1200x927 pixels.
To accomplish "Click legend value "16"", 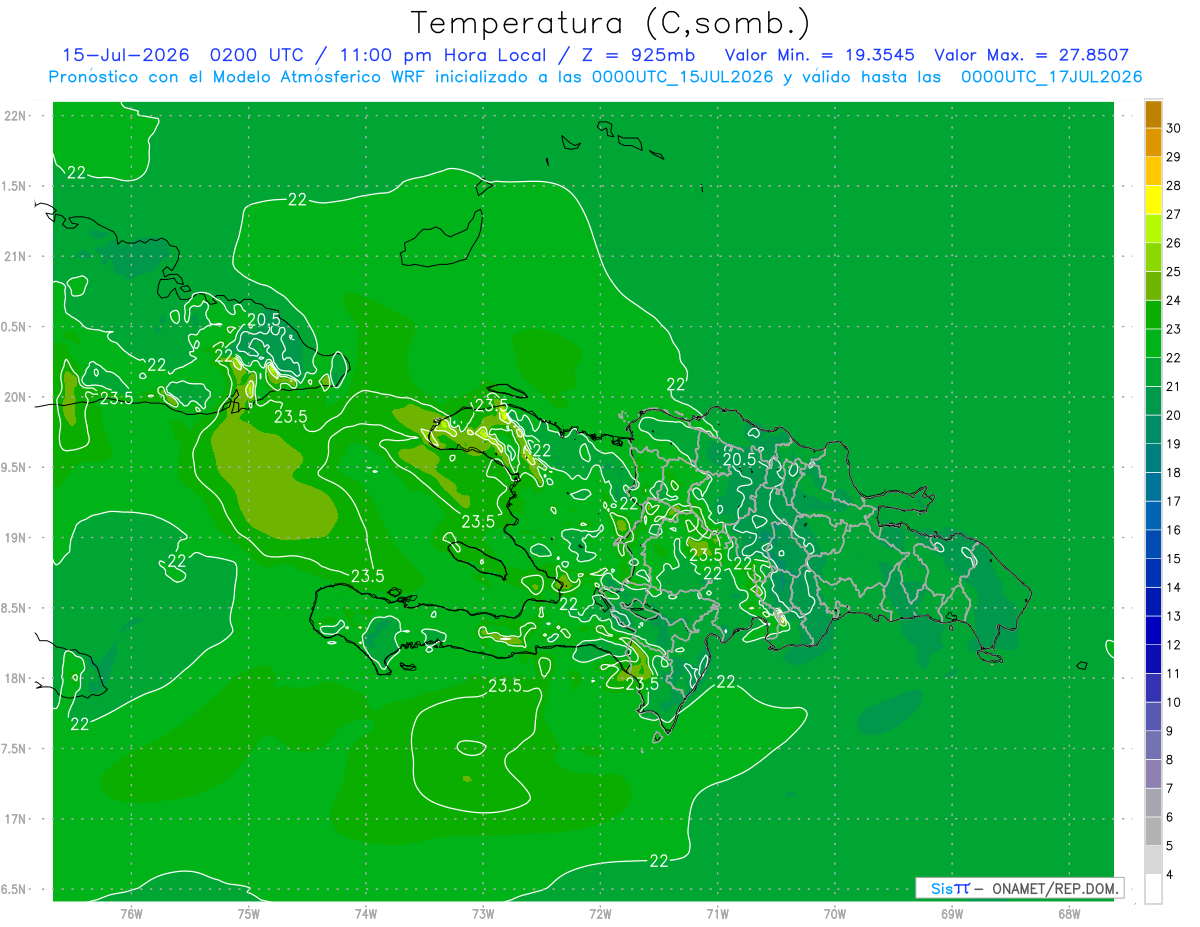I will 1174,530.
